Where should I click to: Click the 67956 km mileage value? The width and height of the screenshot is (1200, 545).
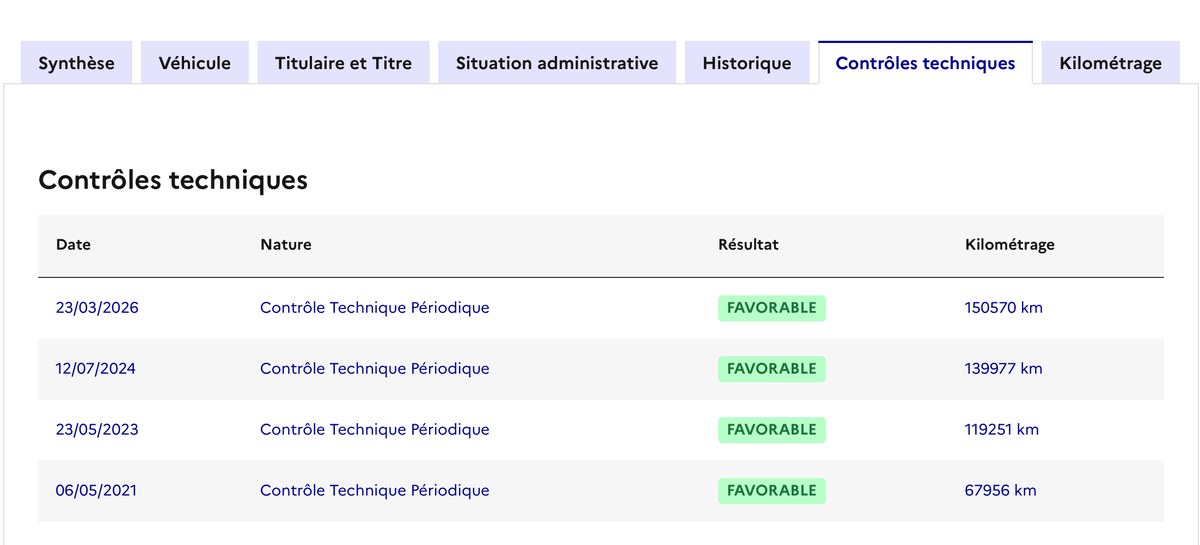(1000, 491)
